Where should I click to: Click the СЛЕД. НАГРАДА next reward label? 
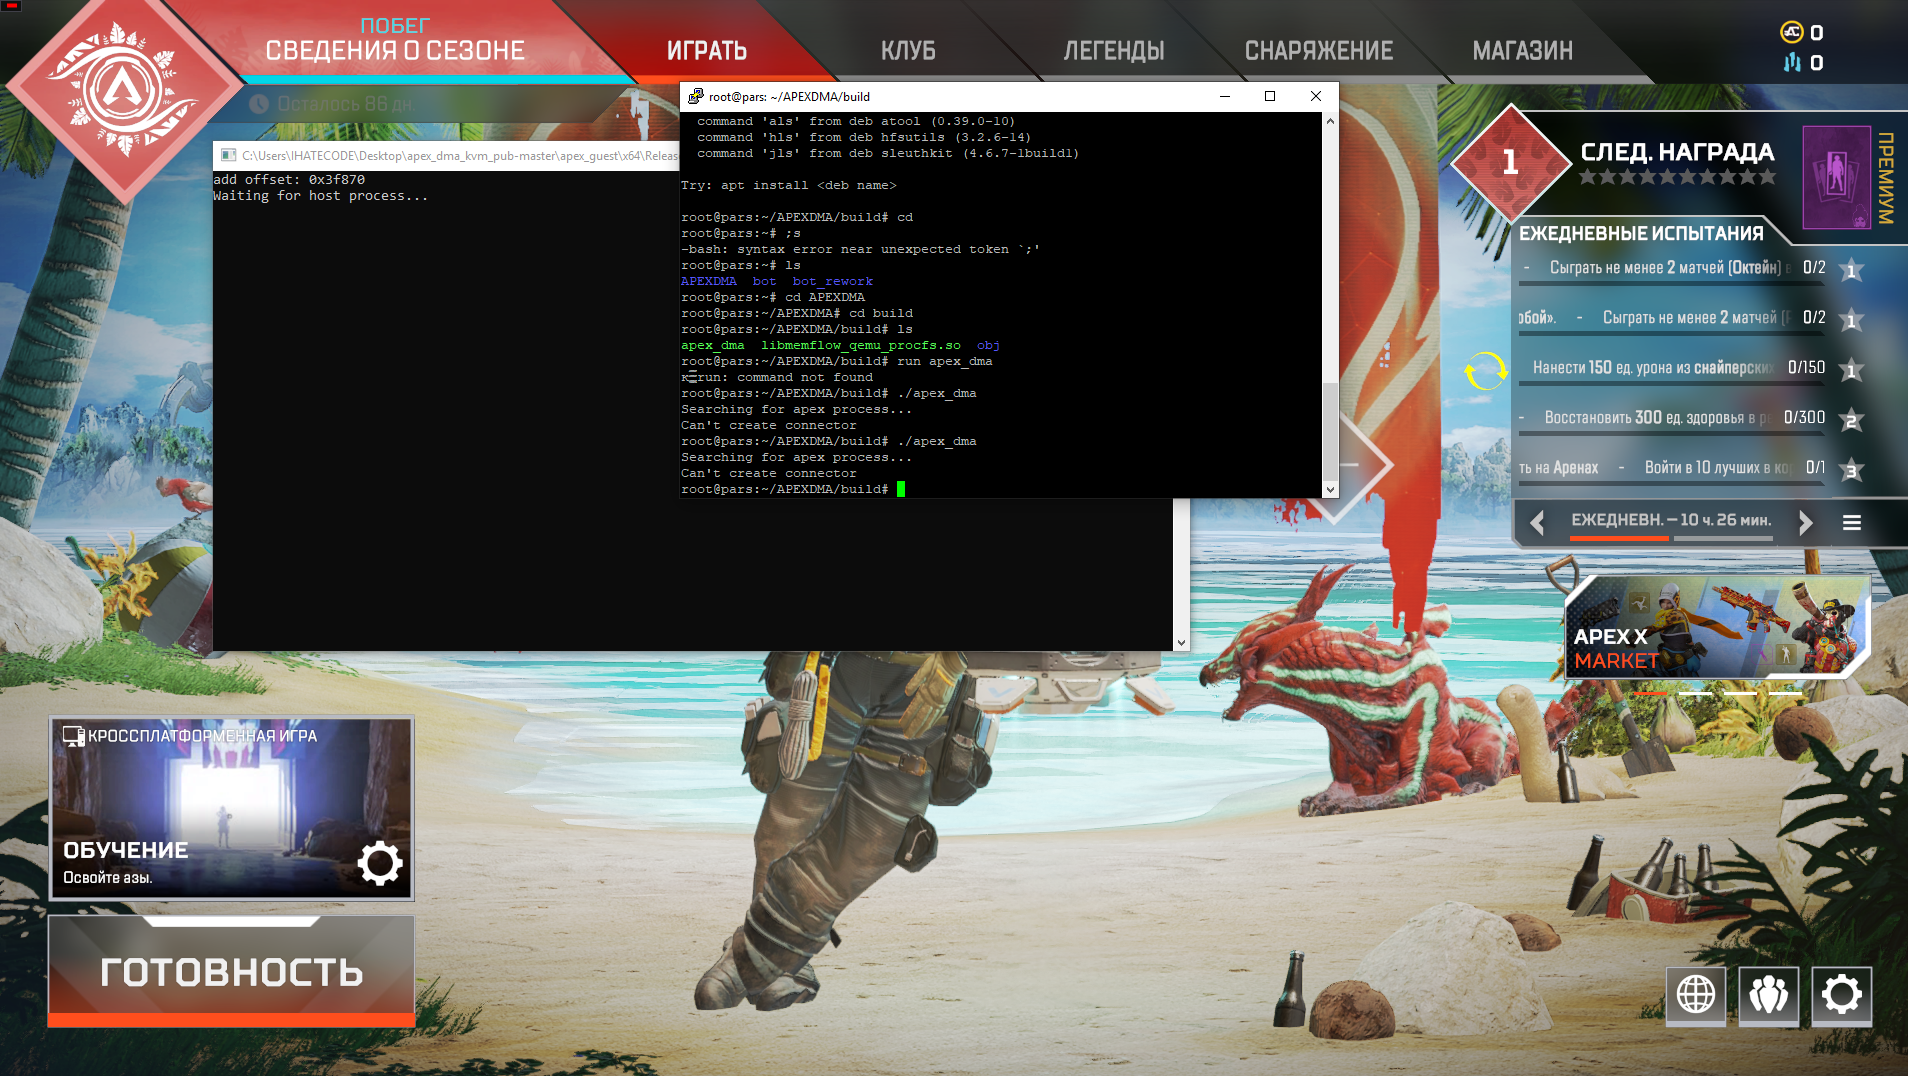click(1677, 152)
